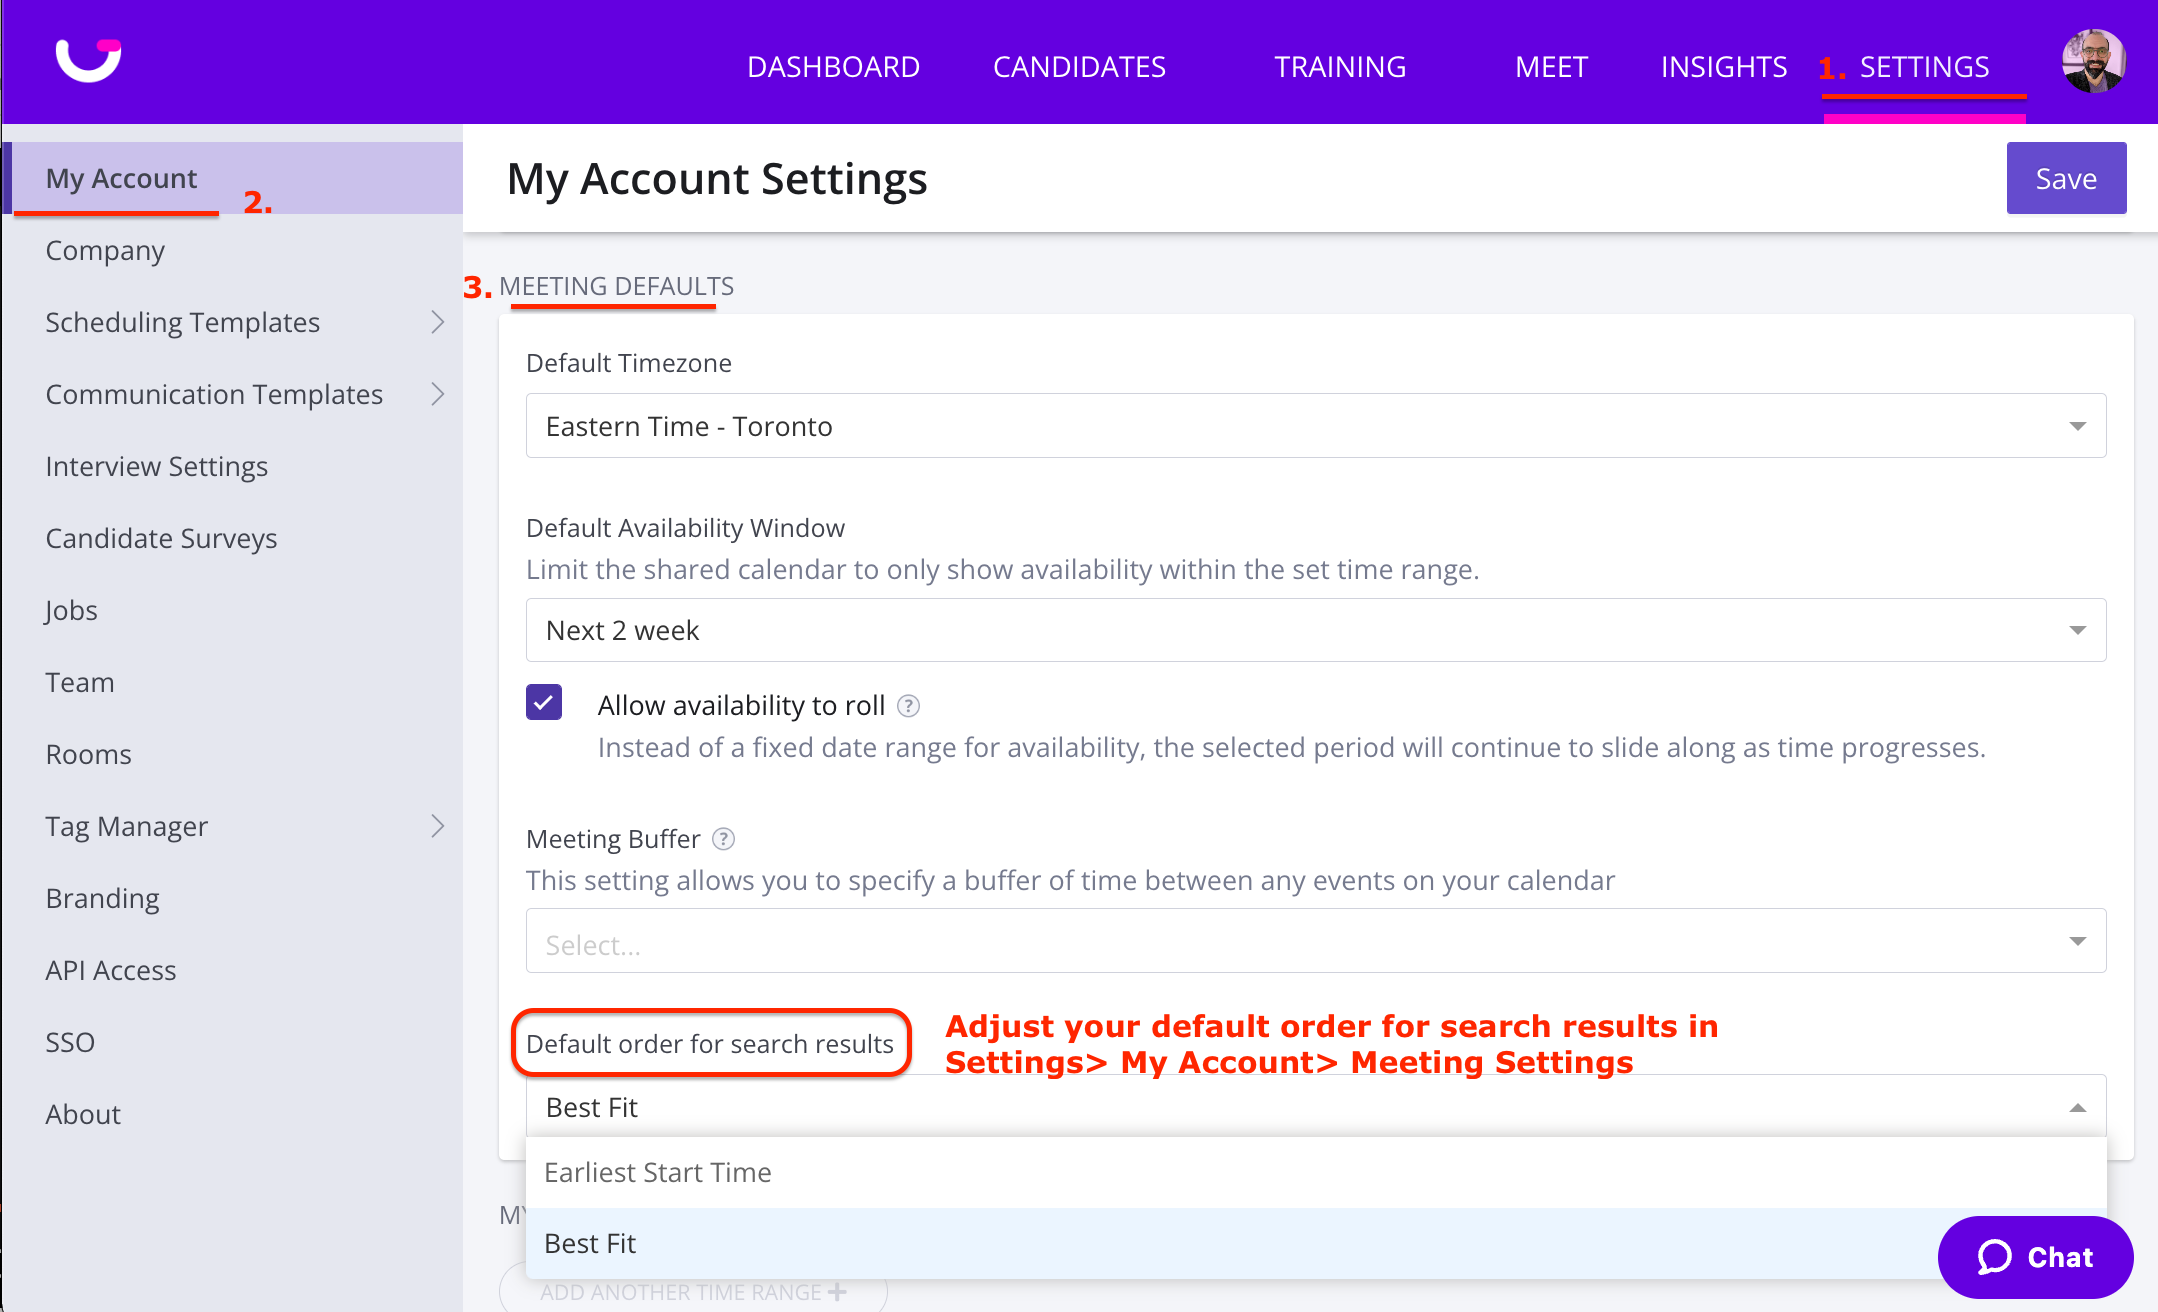Choose Earliest Start Time option
Screen dimensions: 2158x1312
(x=658, y=1172)
